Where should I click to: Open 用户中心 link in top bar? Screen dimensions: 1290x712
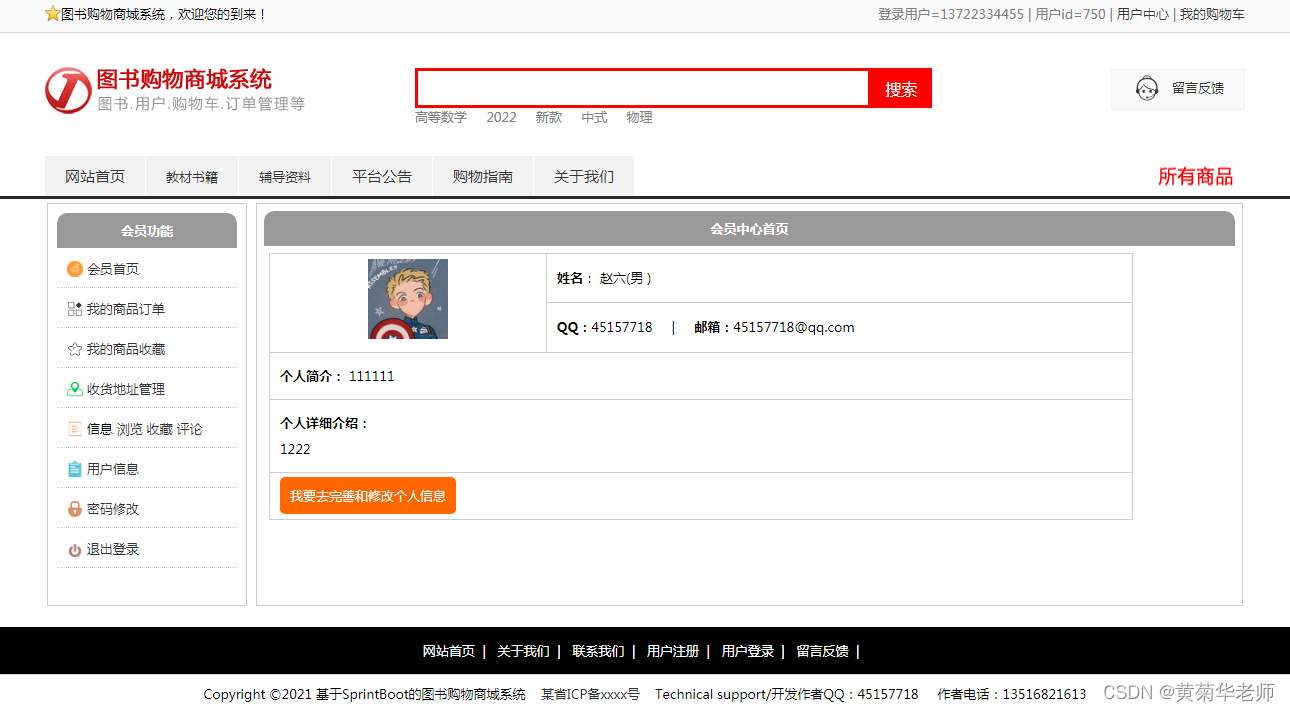click(1143, 14)
